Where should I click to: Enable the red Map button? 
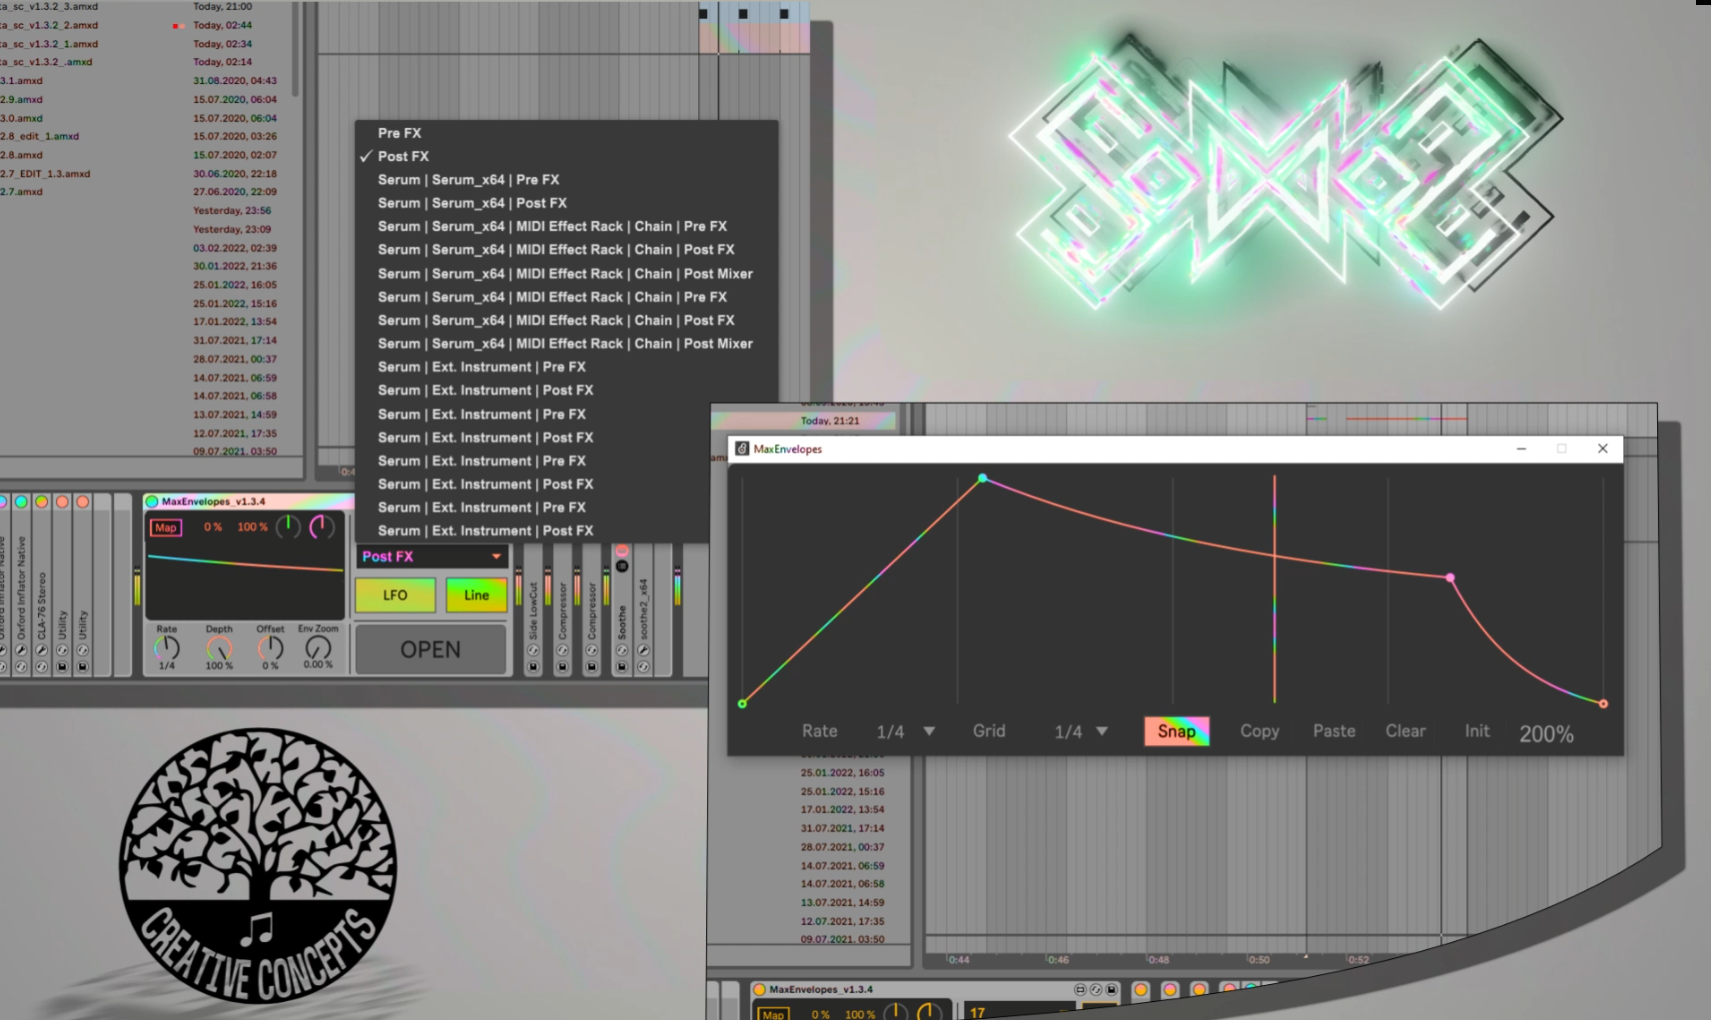pos(166,527)
